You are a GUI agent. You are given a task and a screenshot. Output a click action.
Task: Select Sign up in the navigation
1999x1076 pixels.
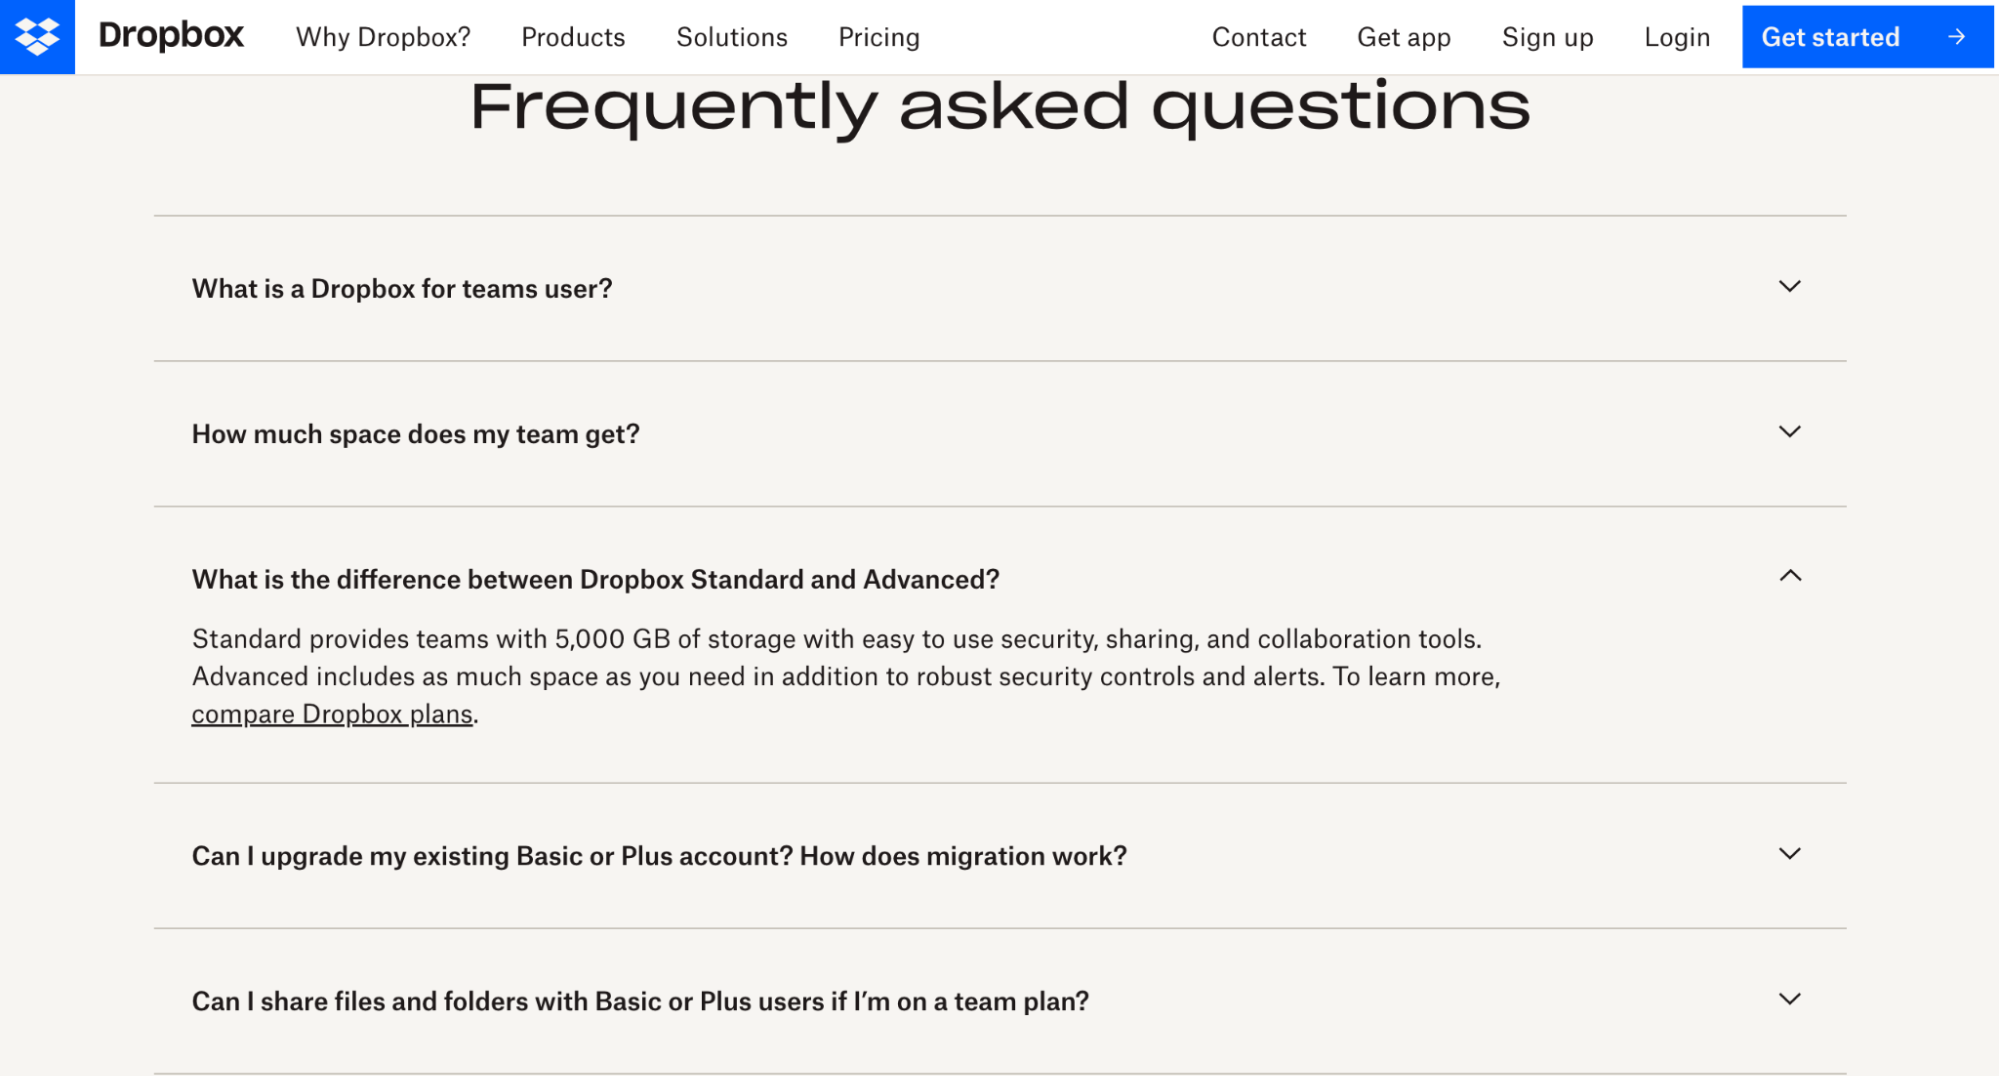[1546, 37]
